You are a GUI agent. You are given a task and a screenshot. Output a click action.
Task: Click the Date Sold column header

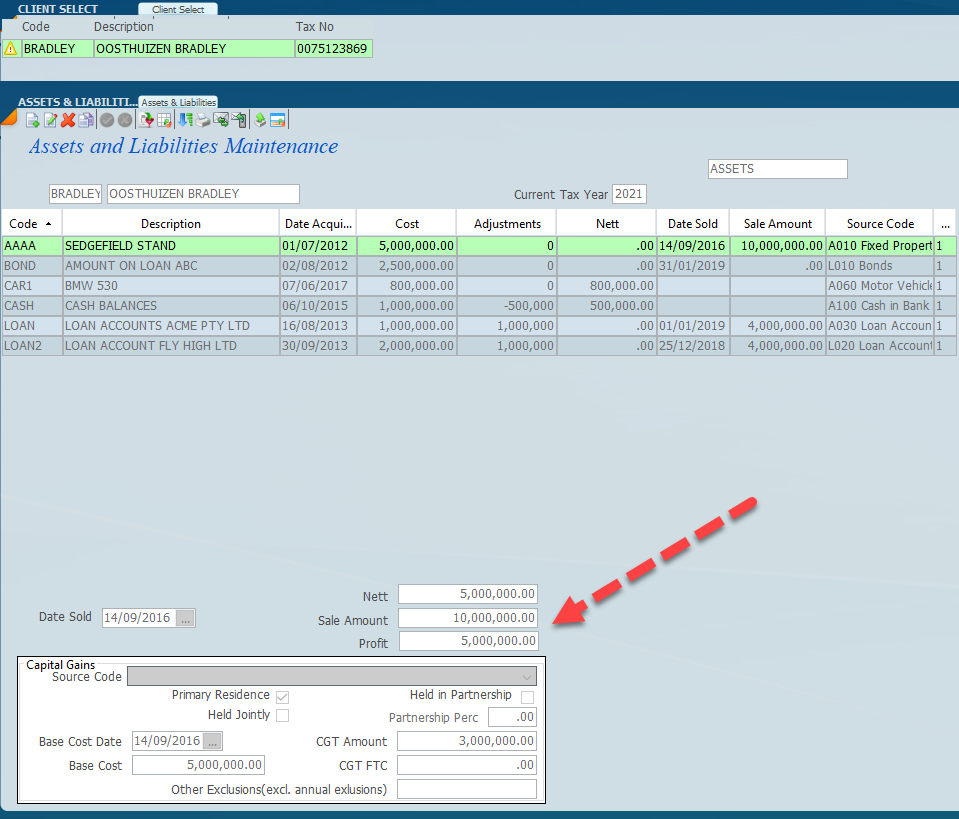pyautogui.click(x=692, y=224)
